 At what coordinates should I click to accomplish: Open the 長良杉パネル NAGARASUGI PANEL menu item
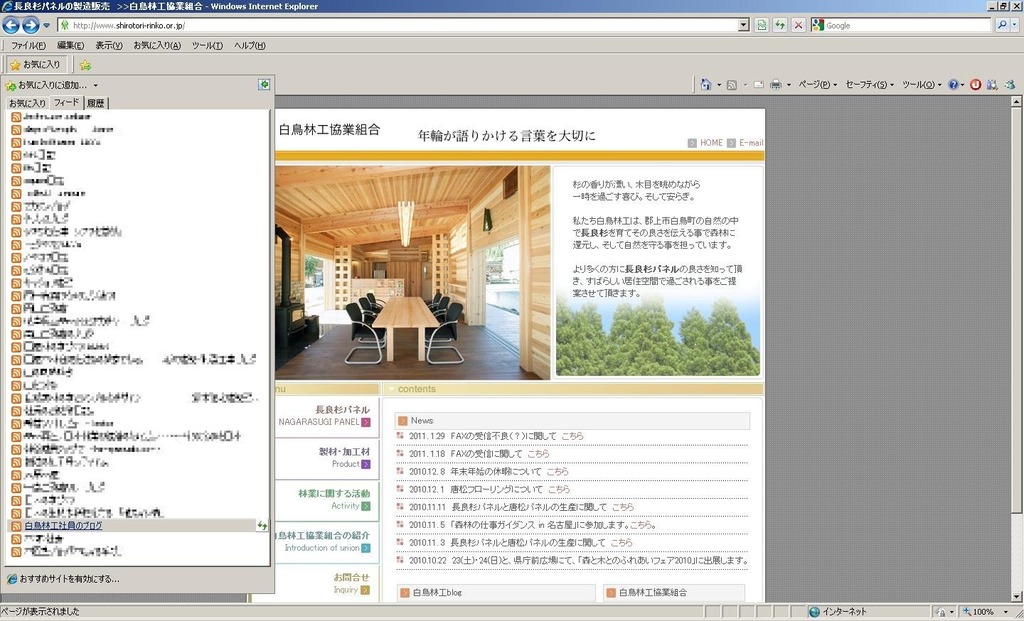click(325, 416)
